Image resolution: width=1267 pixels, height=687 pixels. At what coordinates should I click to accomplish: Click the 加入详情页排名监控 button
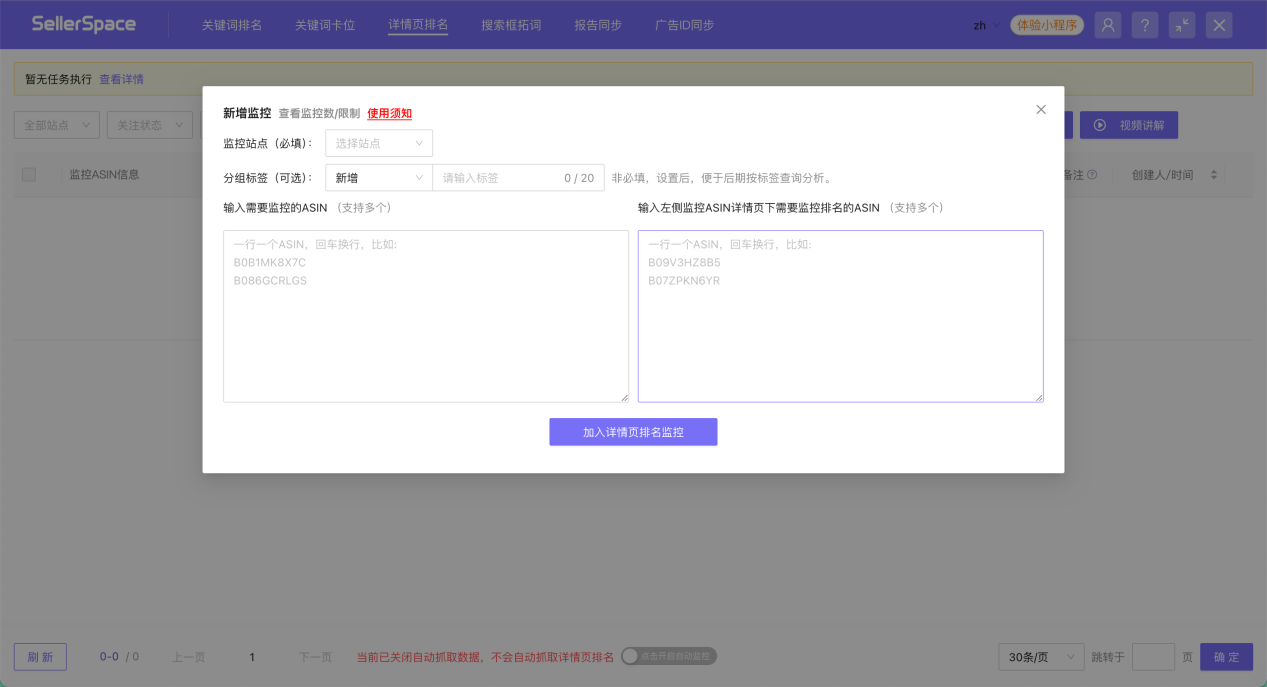[633, 431]
